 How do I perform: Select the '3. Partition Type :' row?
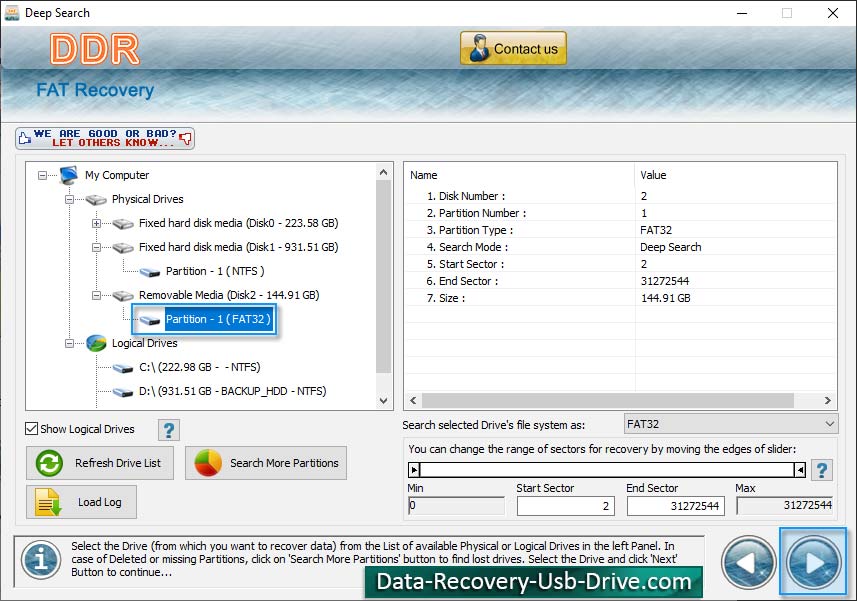point(620,230)
